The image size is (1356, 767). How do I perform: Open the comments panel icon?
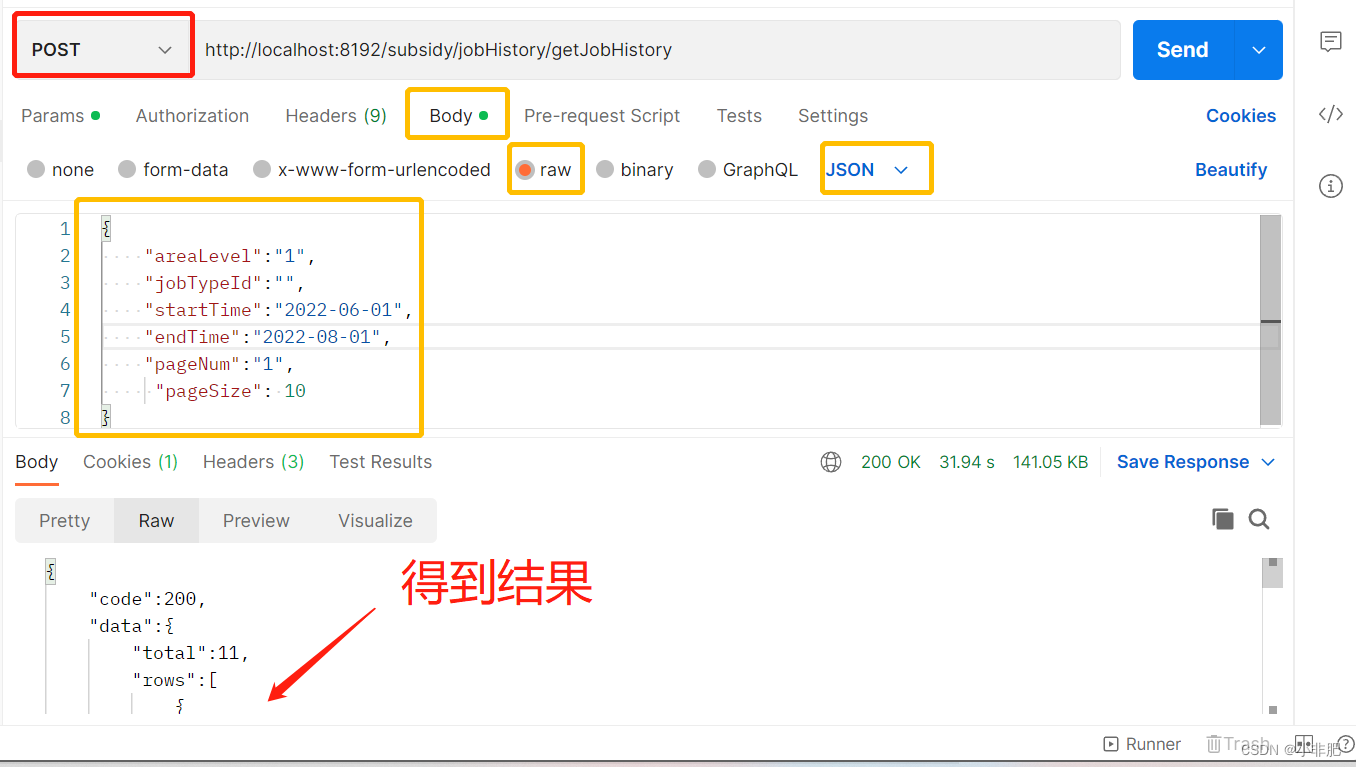coord(1330,41)
